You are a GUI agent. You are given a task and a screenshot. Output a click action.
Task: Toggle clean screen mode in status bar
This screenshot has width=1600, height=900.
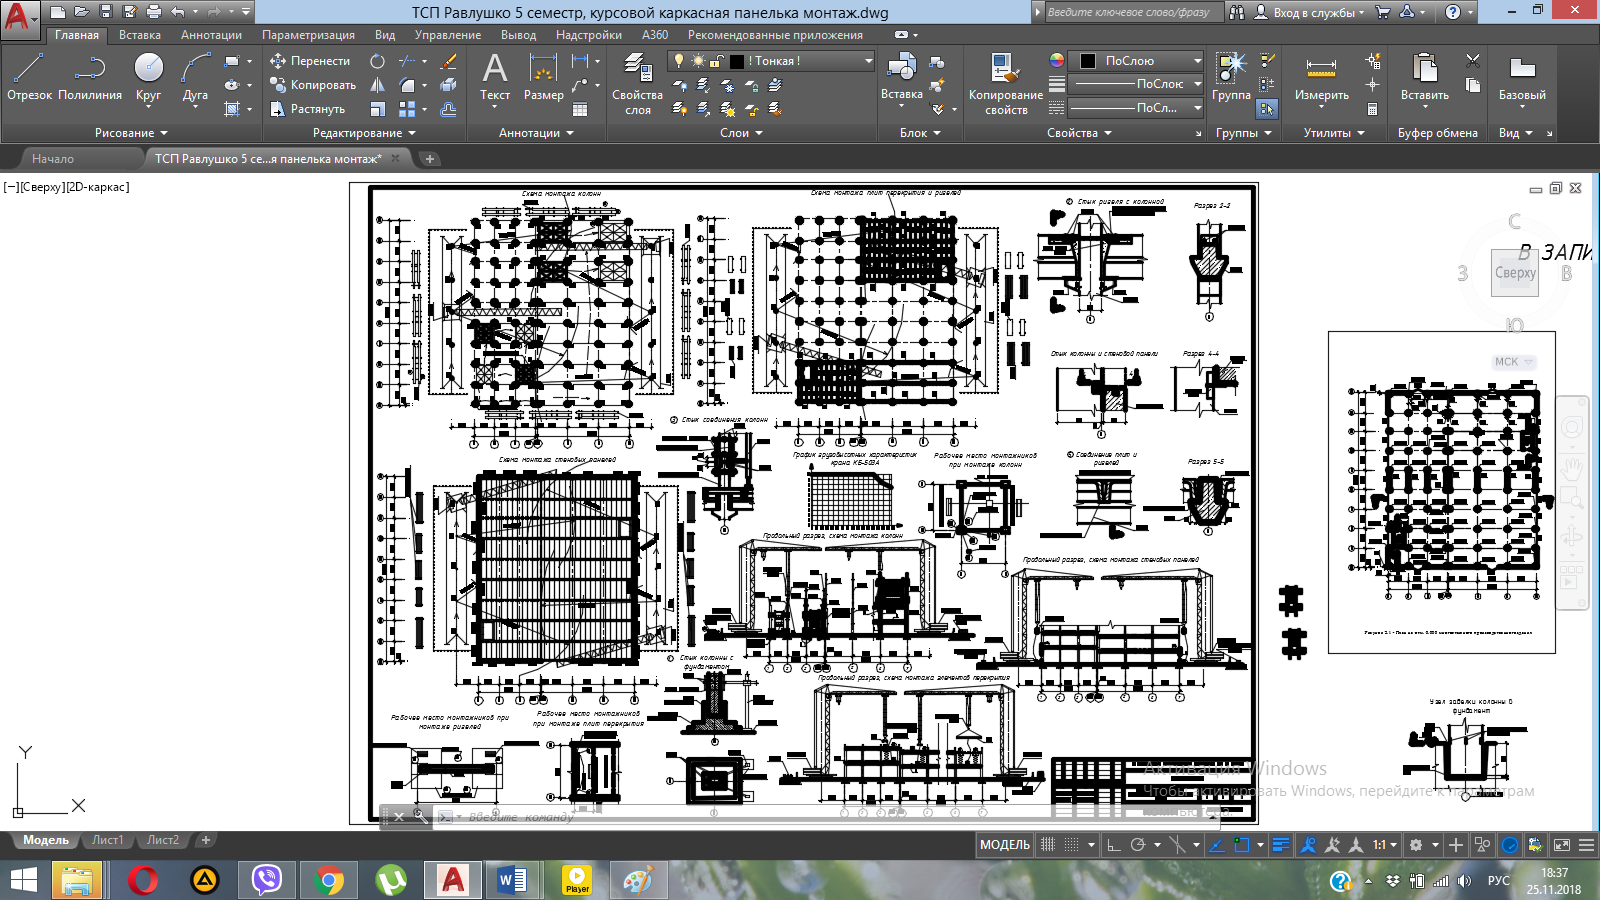tap(1563, 845)
